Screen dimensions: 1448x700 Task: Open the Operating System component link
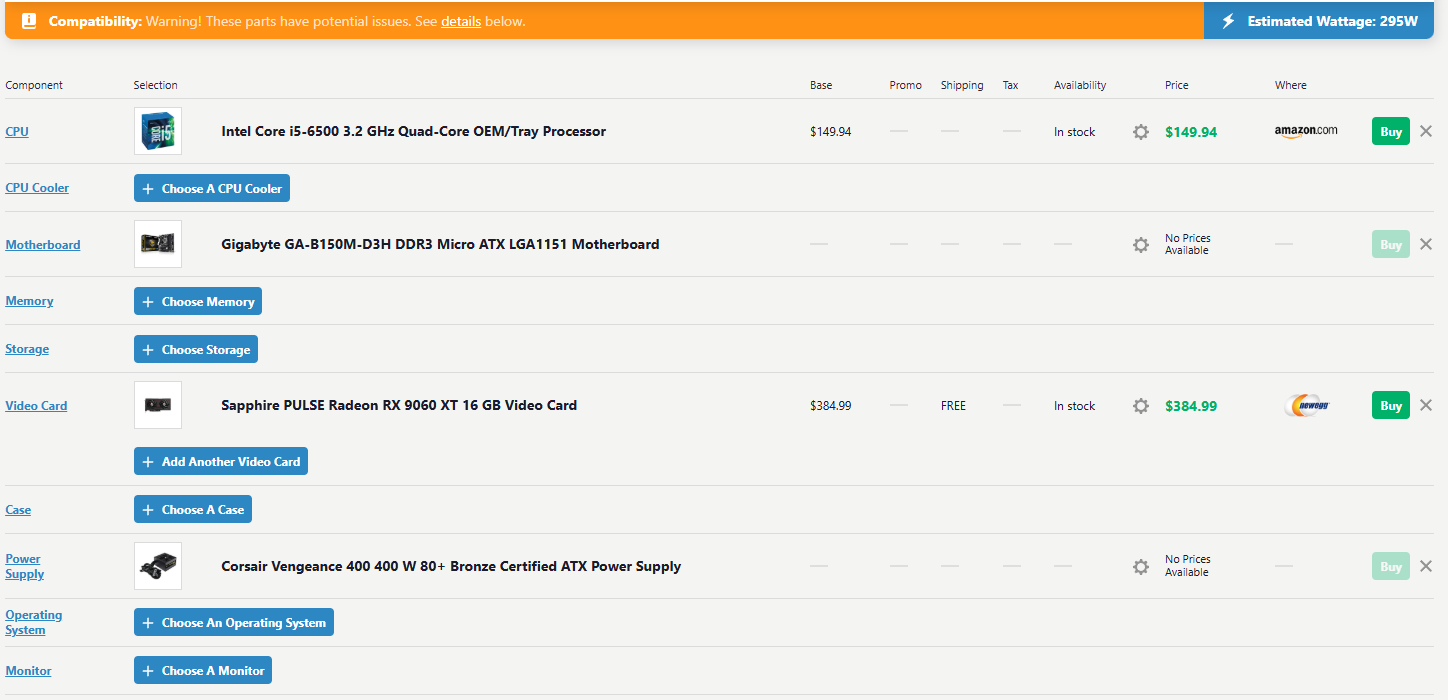[x=33, y=622]
